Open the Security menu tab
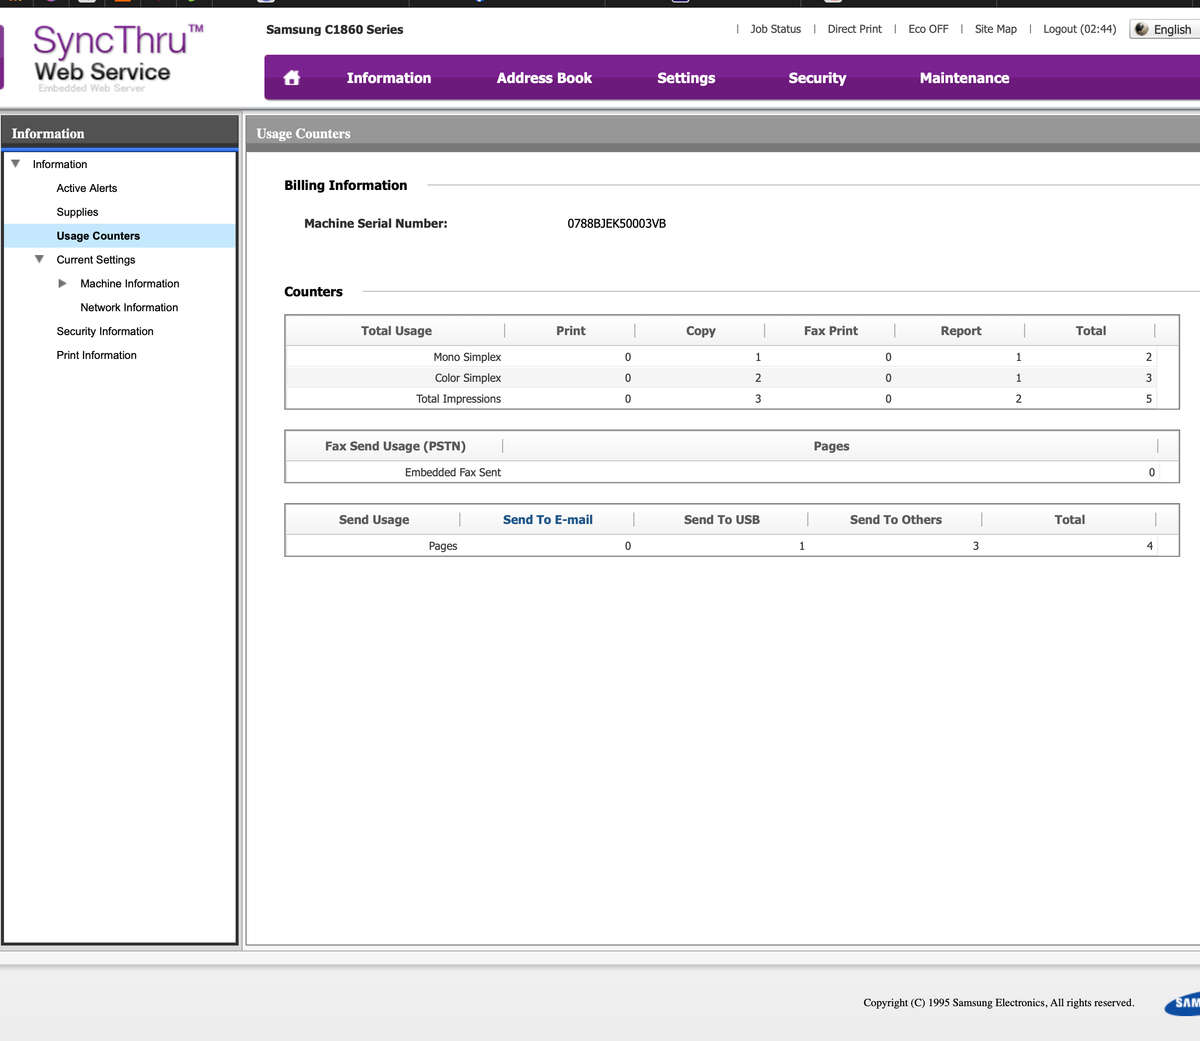 (x=817, y=78)
